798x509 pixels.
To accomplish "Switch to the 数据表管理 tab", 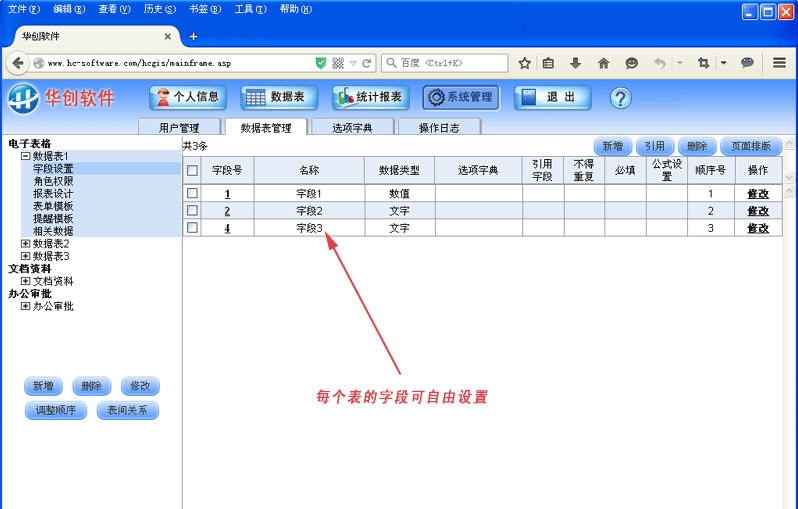I will [x=266, y=127].
